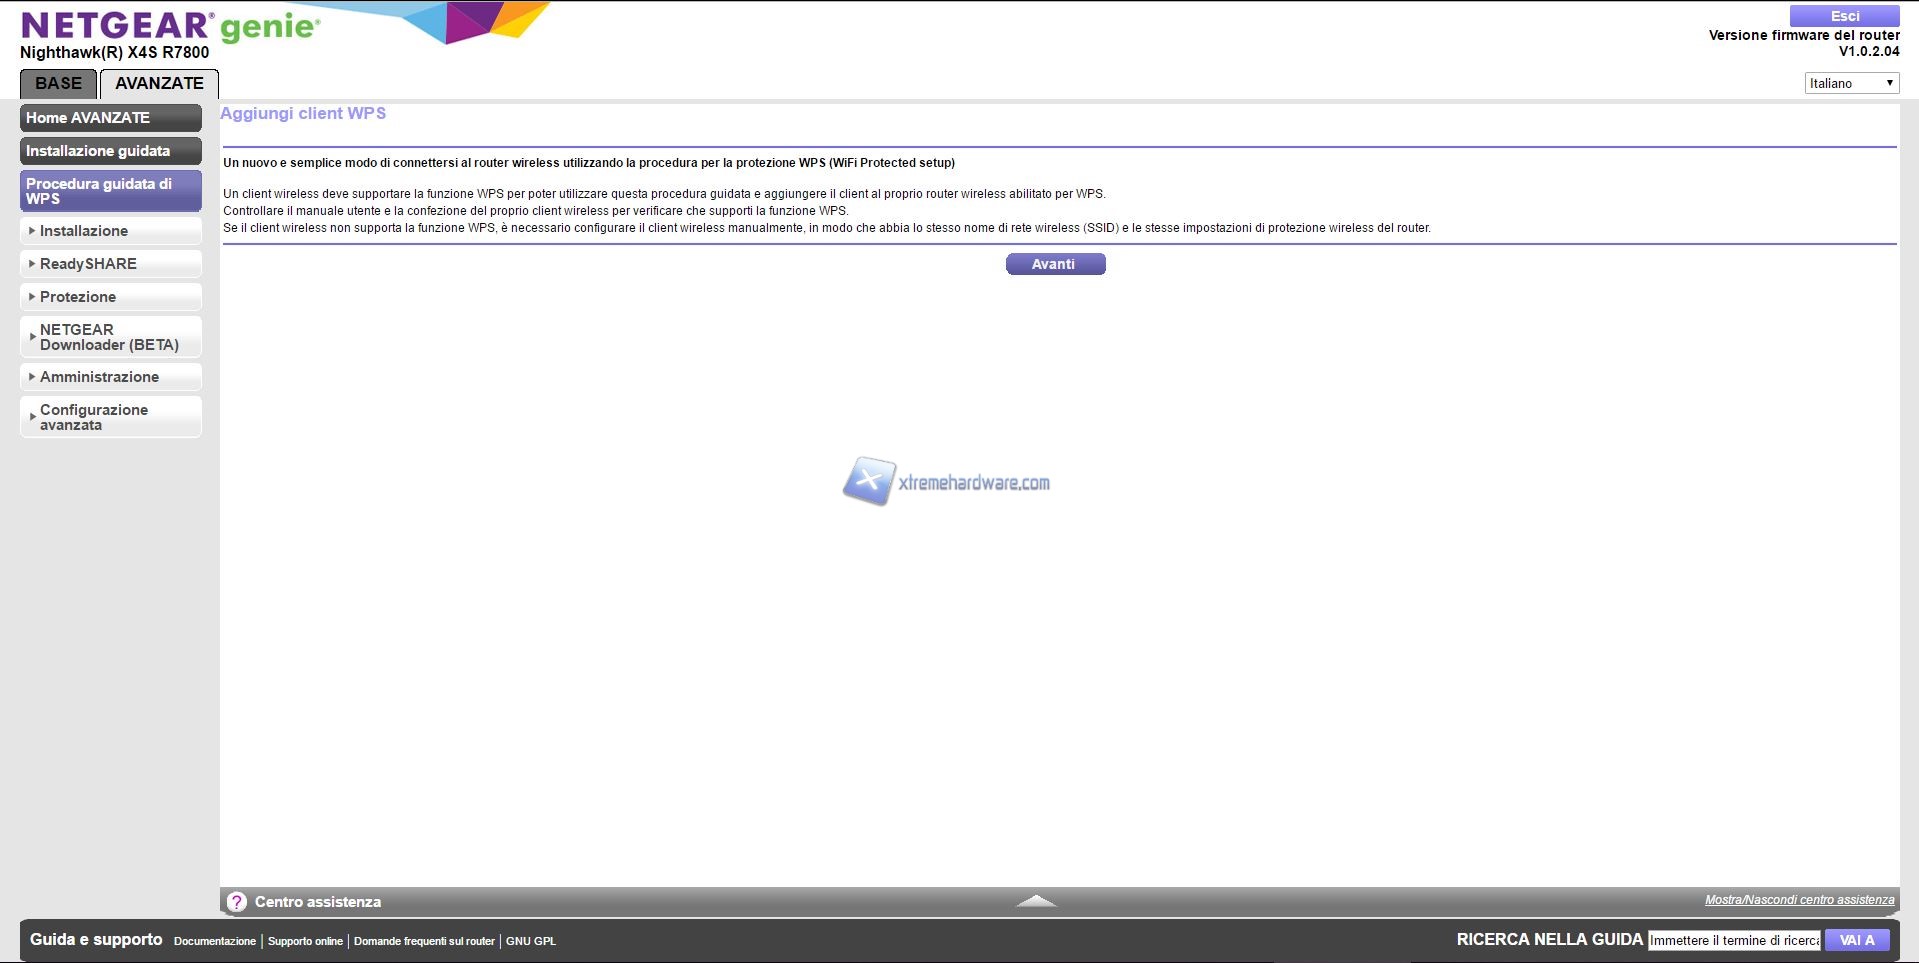Viewport: 1919px width, 963px height.
Task: Click the NETGEAR genie logo
Action: pos(170,26)
